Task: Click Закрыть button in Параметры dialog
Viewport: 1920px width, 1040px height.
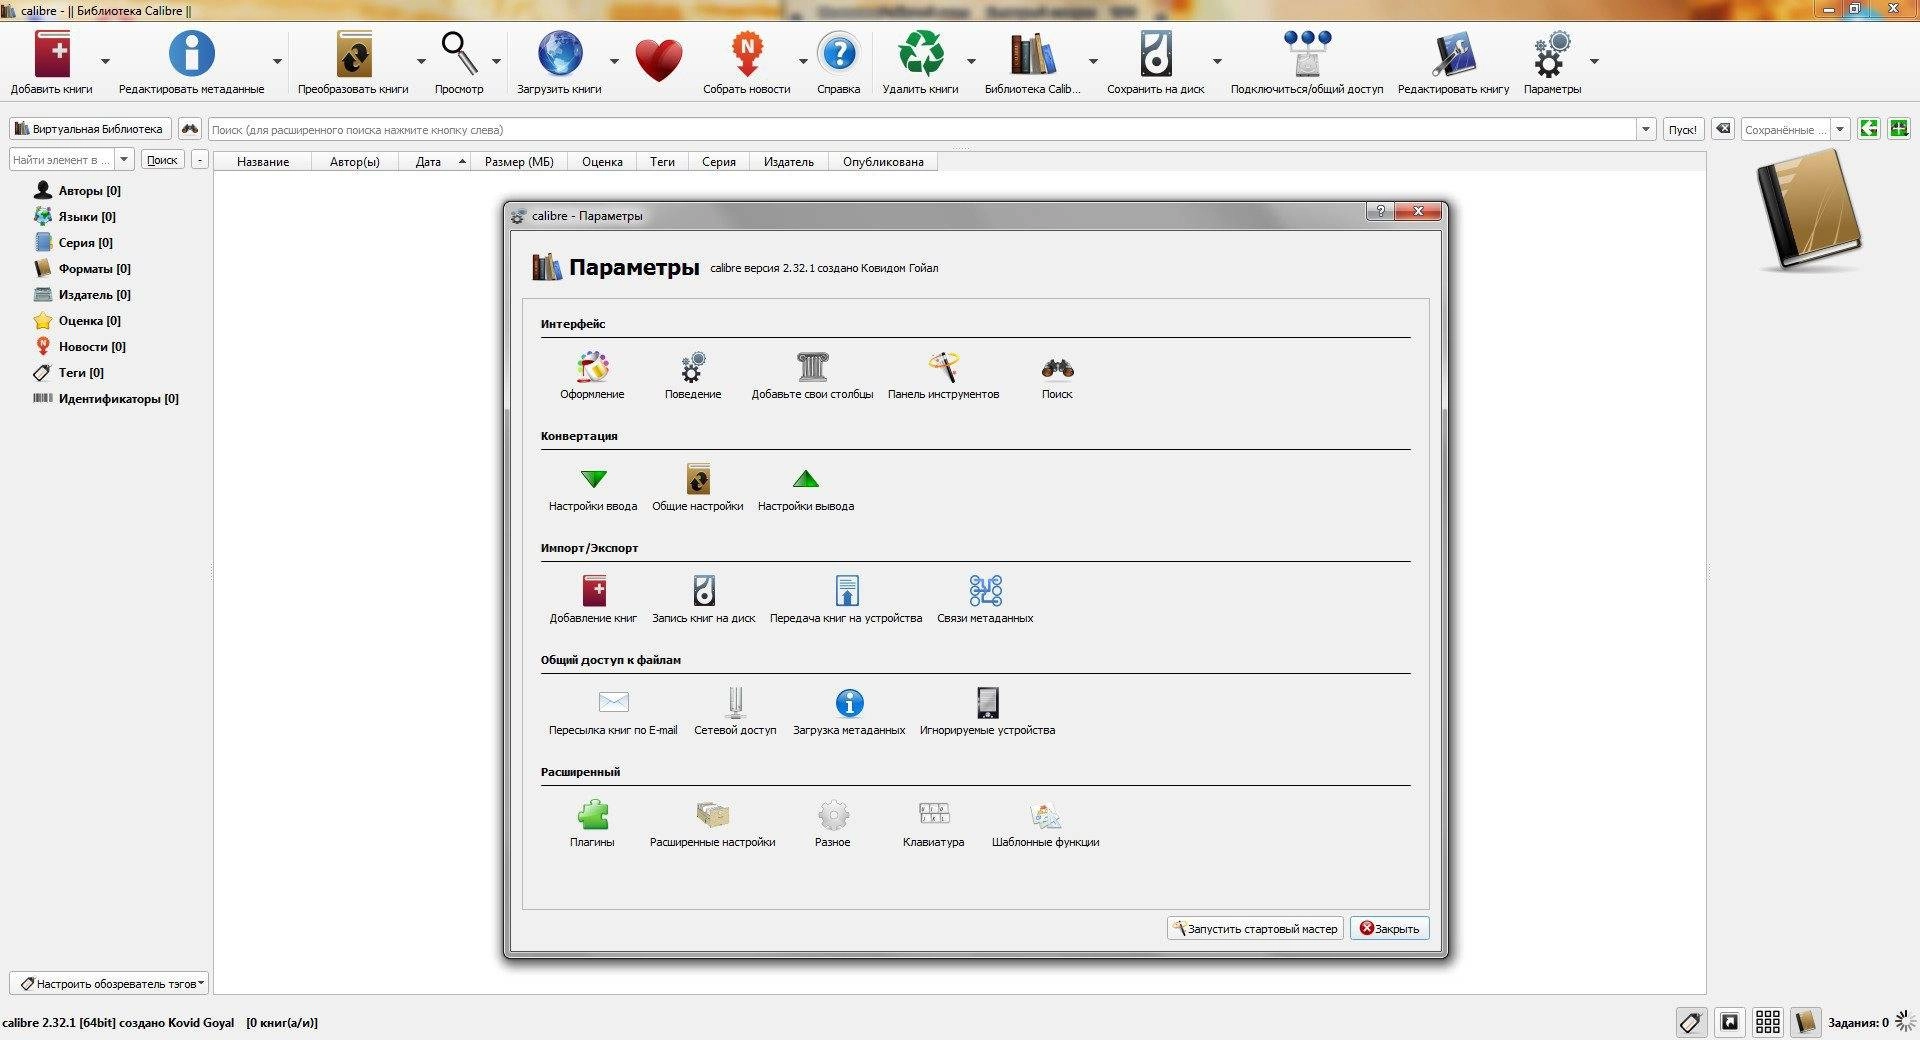Action: click(x=1389, y=928)
